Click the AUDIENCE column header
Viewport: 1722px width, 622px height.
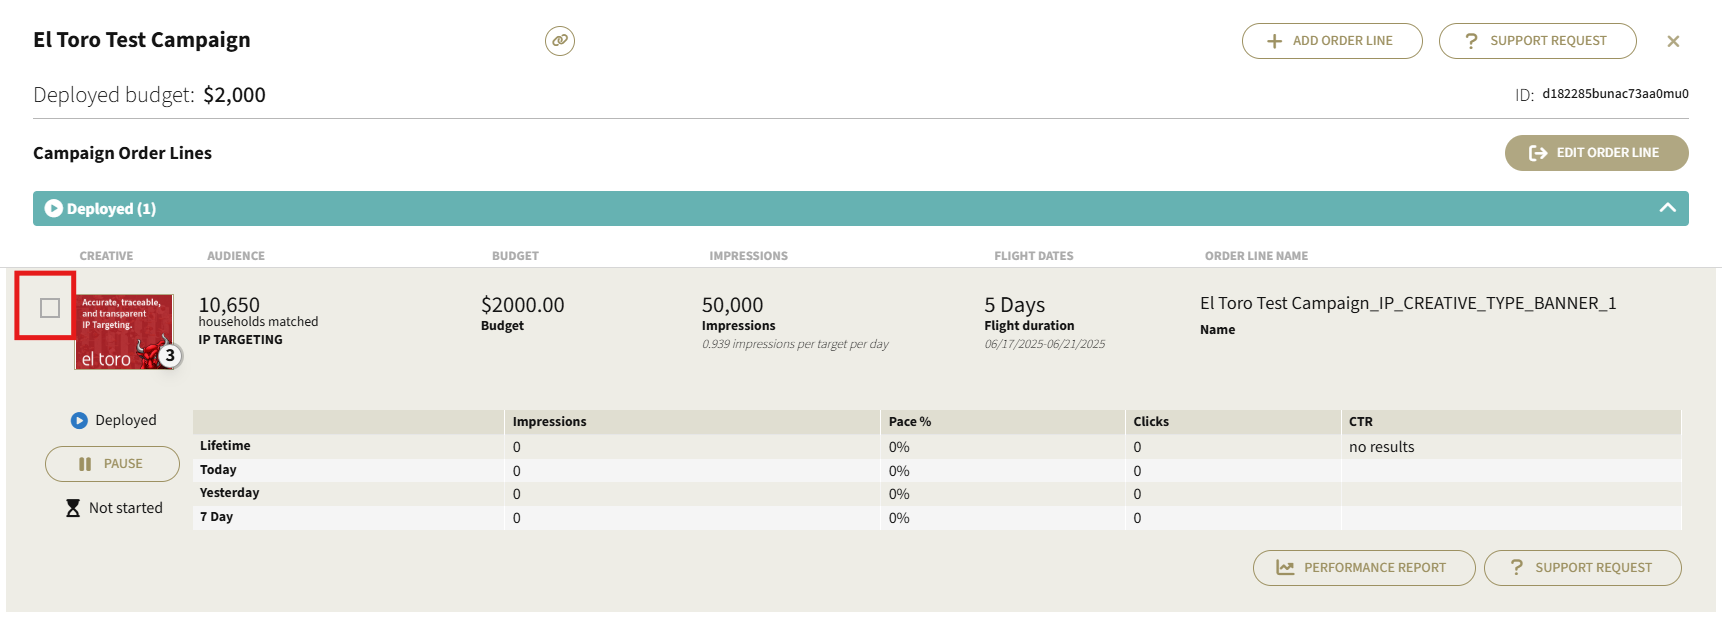pyautogui.click(x=236, y=256)
